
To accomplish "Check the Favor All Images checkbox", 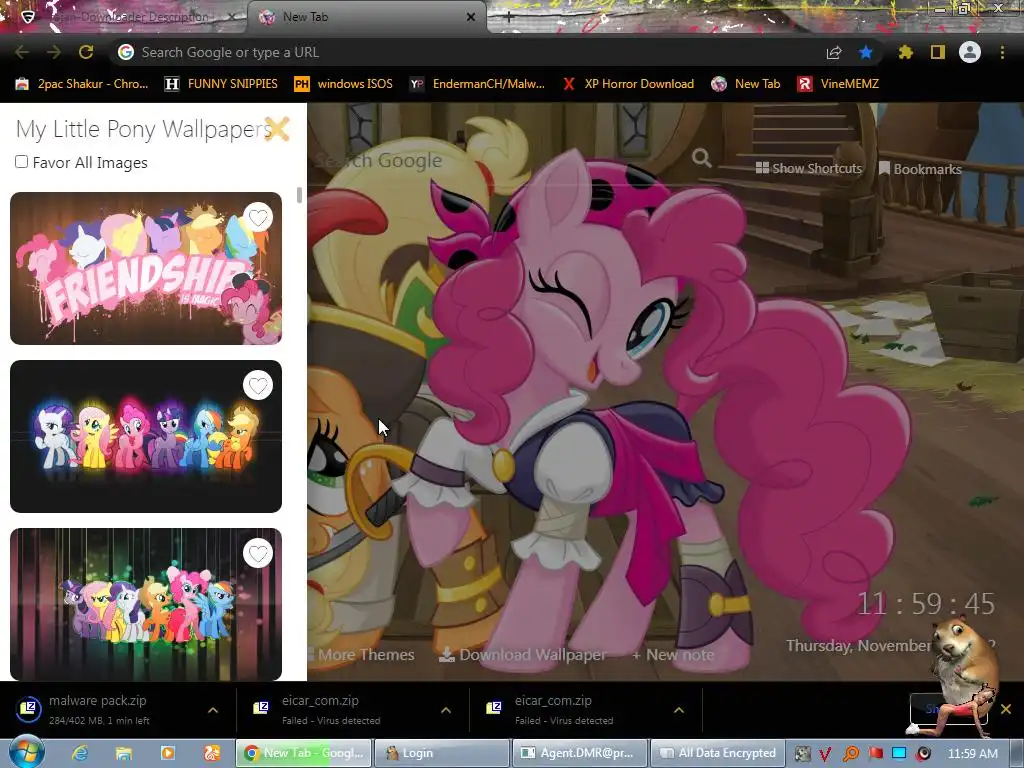I will point(22,162).
